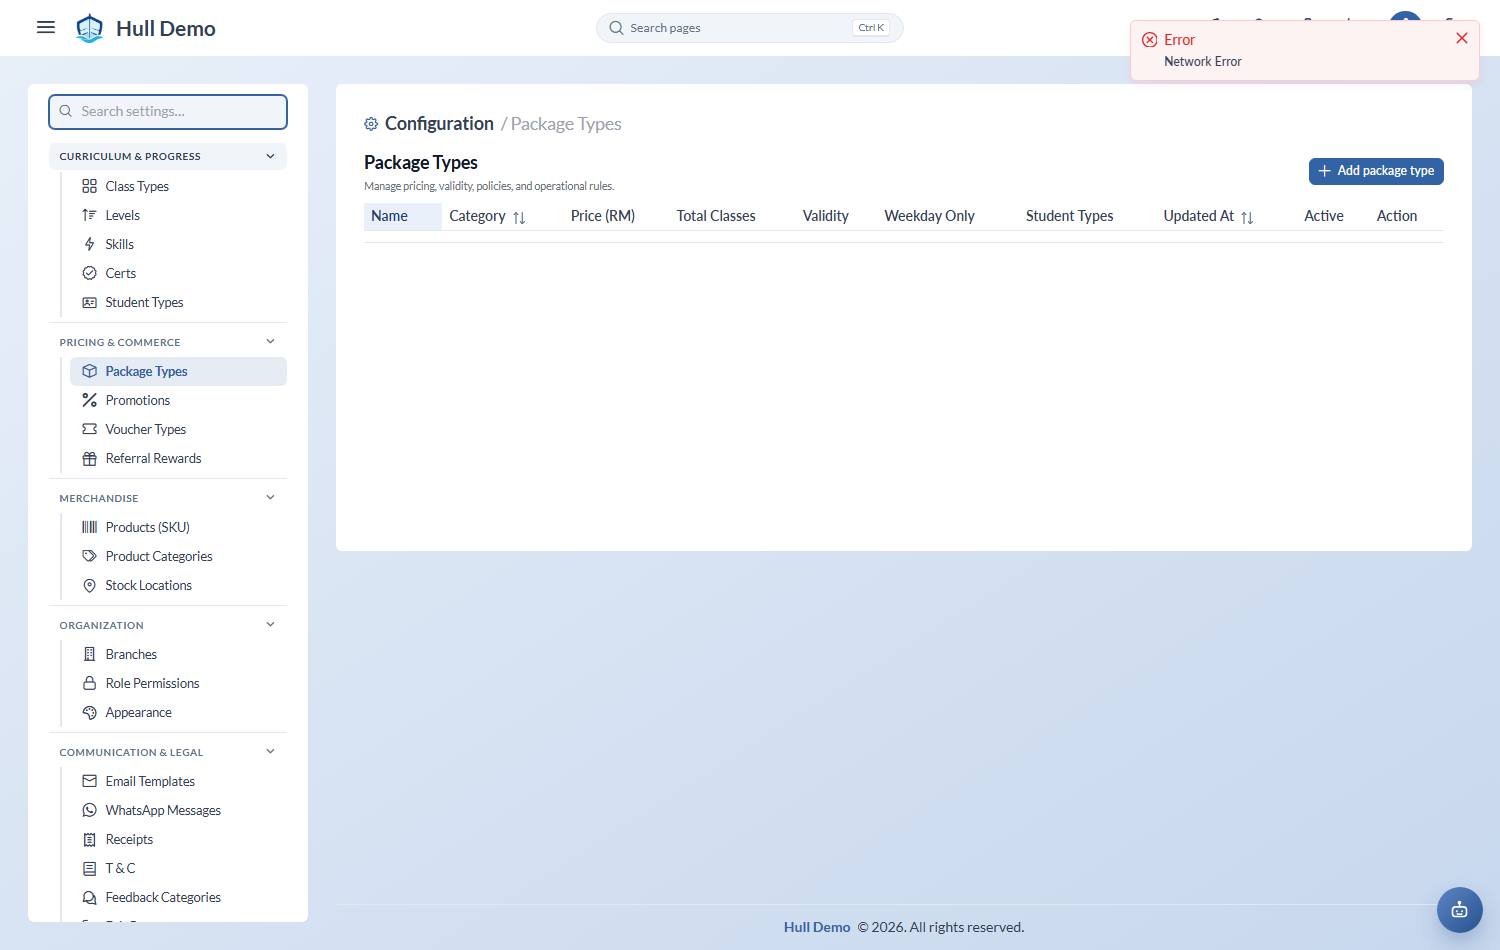Open the hamburger navigation menu

click(x=46, y=27)
